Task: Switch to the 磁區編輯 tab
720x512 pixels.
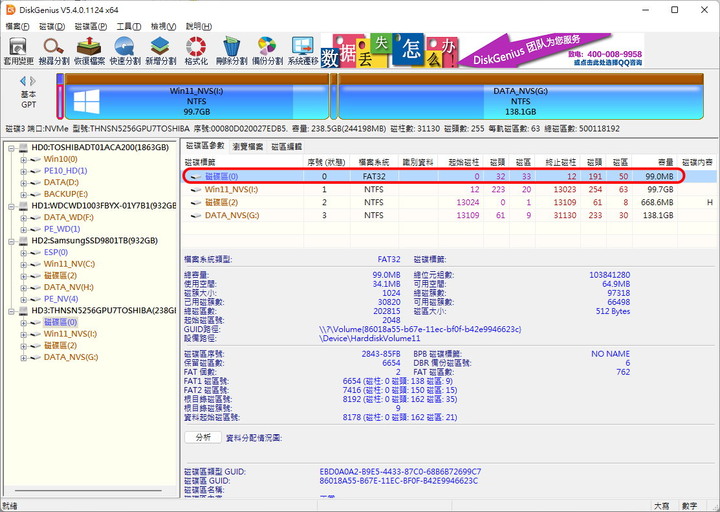Action: pos(287,146)
